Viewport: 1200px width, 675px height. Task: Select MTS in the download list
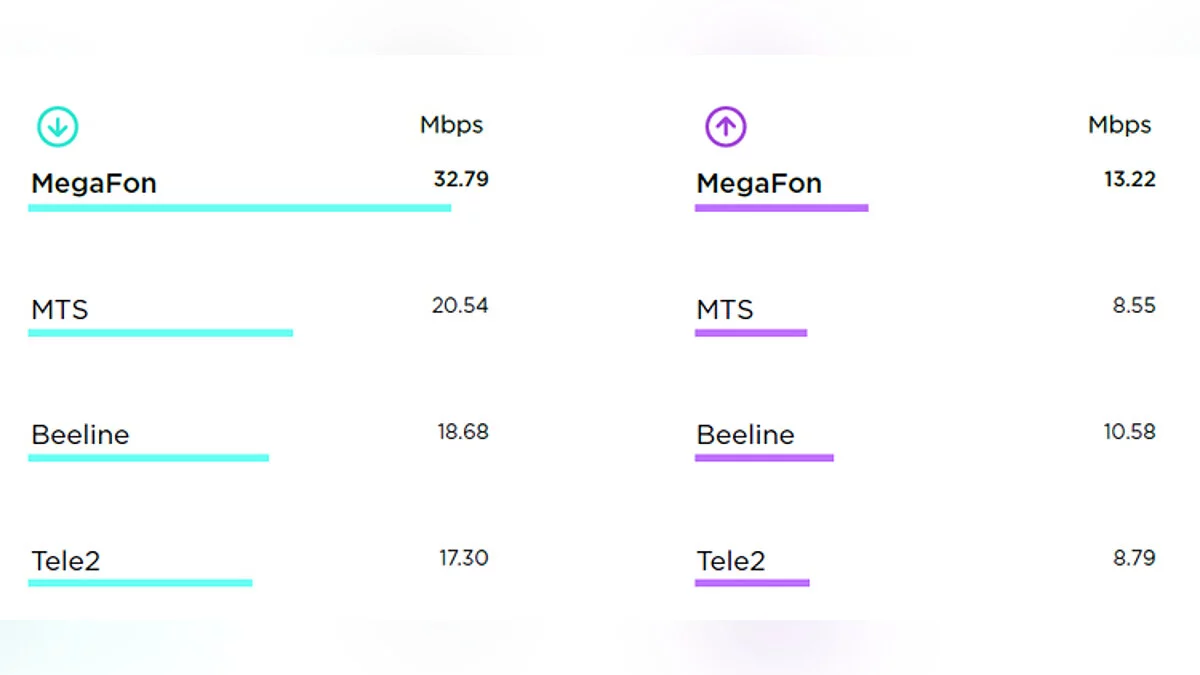[x=60, y=310]
